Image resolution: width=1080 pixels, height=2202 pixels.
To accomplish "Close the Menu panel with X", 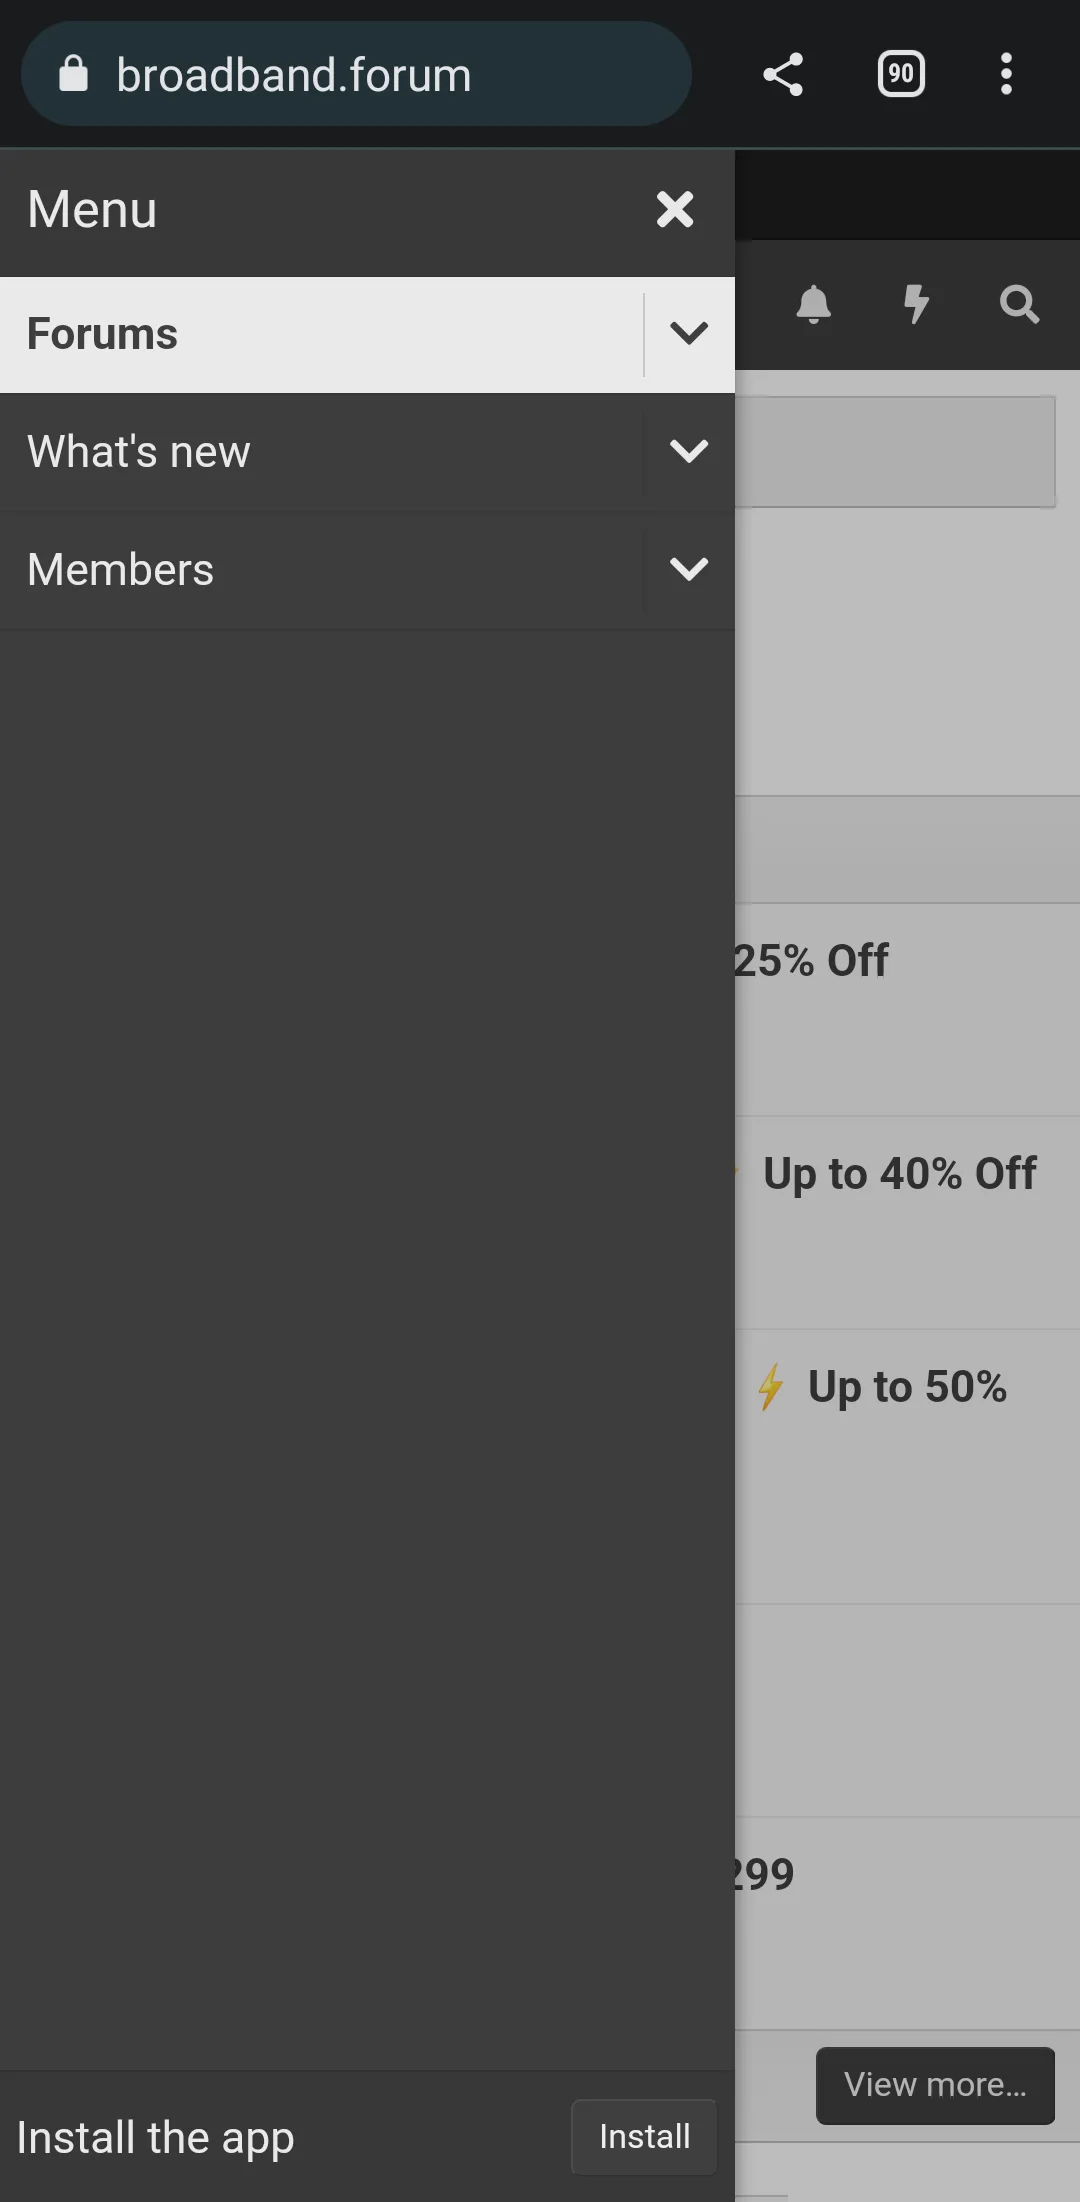I will pos(675,210).
